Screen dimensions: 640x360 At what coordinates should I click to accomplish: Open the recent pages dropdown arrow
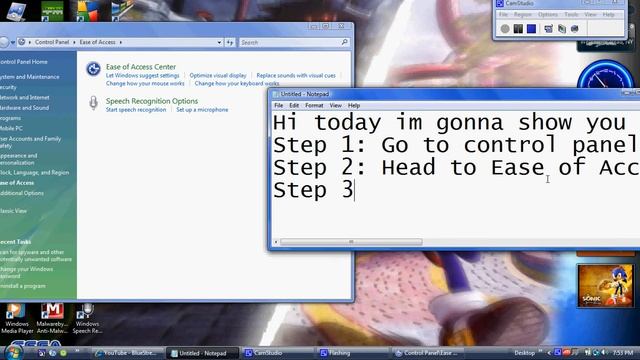click(x=13, y=42)
